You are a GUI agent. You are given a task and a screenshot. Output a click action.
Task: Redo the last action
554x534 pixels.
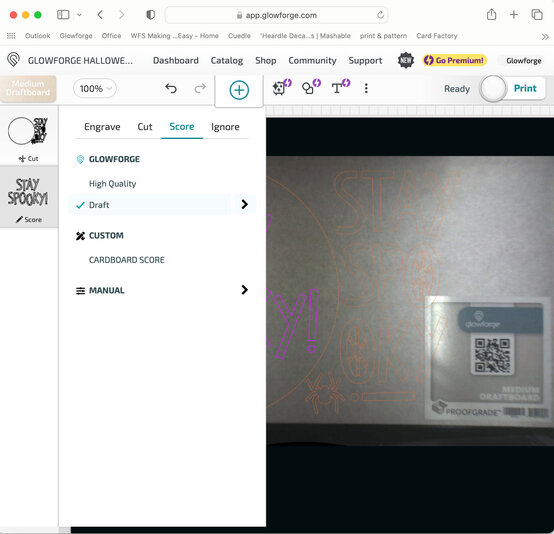200,88
